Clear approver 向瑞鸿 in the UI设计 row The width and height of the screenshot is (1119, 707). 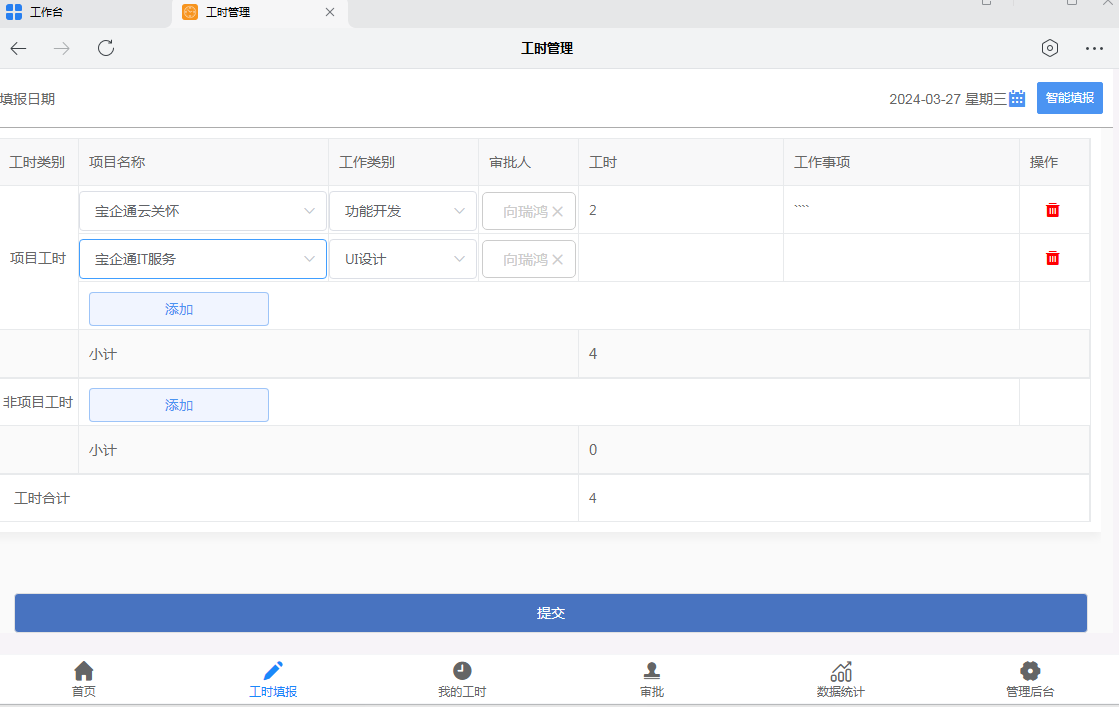pyautogui.click(x=558, y=260)
